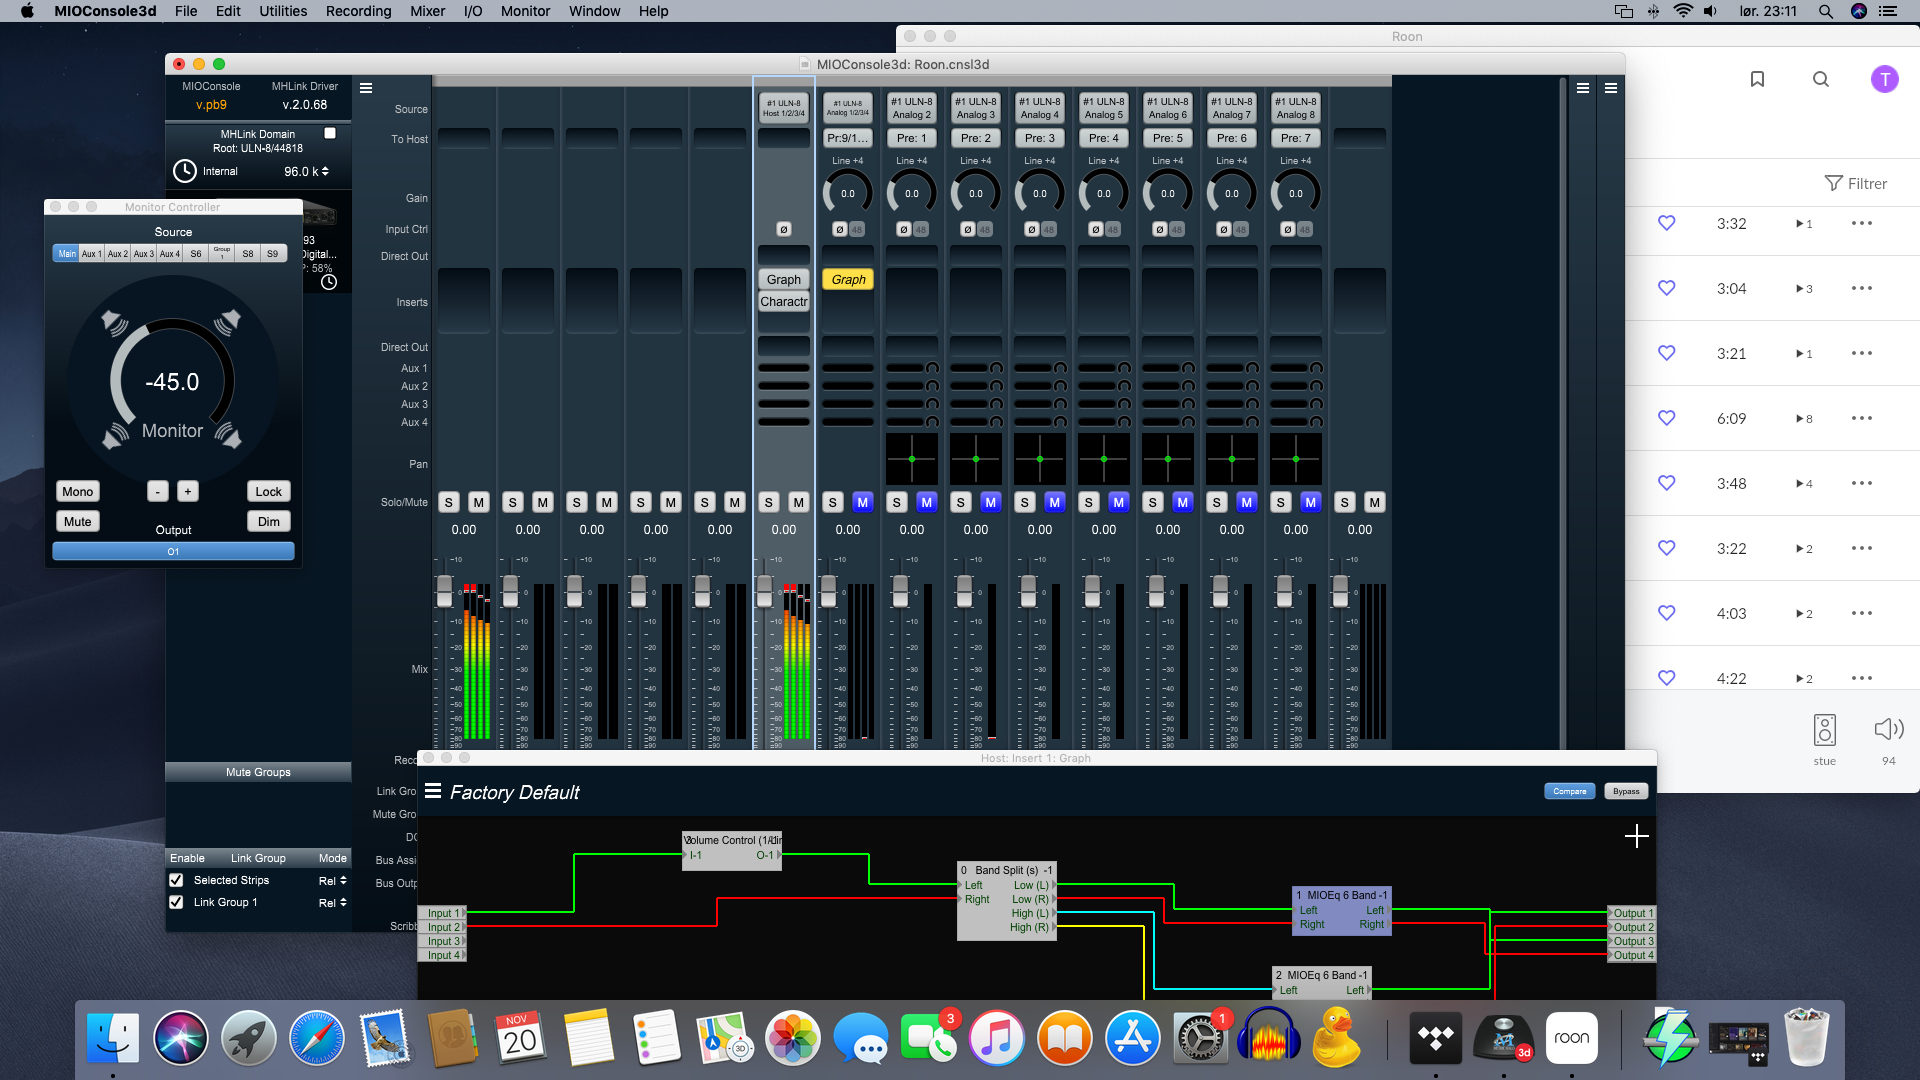1920x1080 pixels.
Task: Open the Pr:9/1... input selector
Action: (x=848, y=138)
